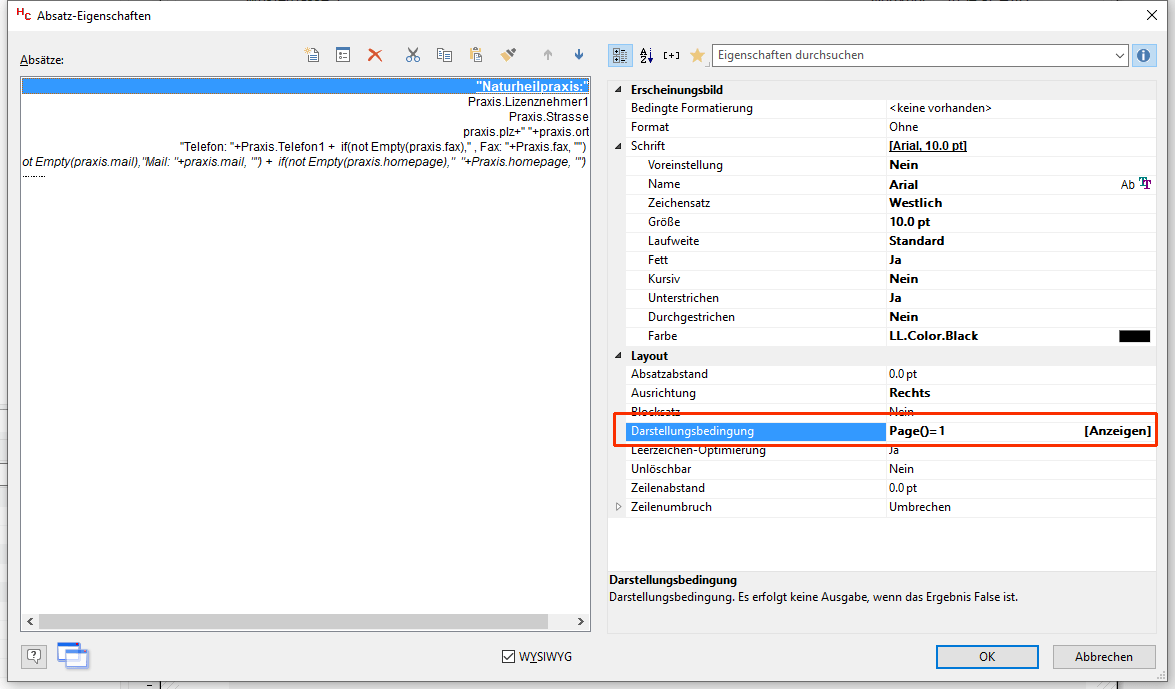Open the help button at bottom left

coord(35,656)
